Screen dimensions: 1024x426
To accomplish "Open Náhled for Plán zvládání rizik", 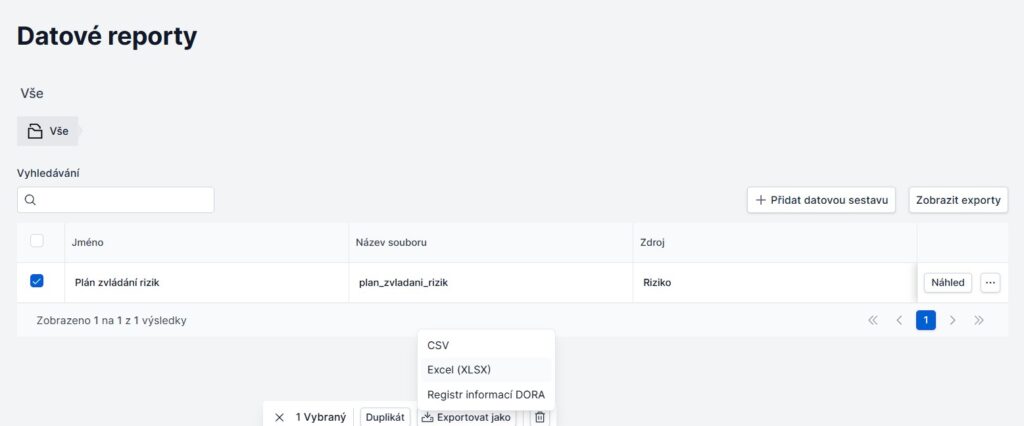I will coord(947,283).
